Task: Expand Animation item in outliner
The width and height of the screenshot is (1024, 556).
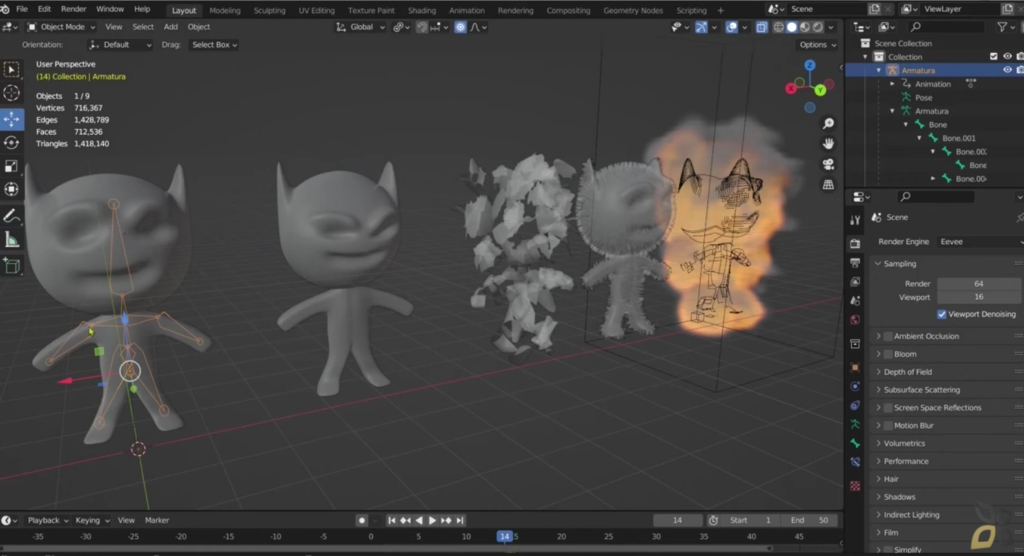Action: pos(893,84)
